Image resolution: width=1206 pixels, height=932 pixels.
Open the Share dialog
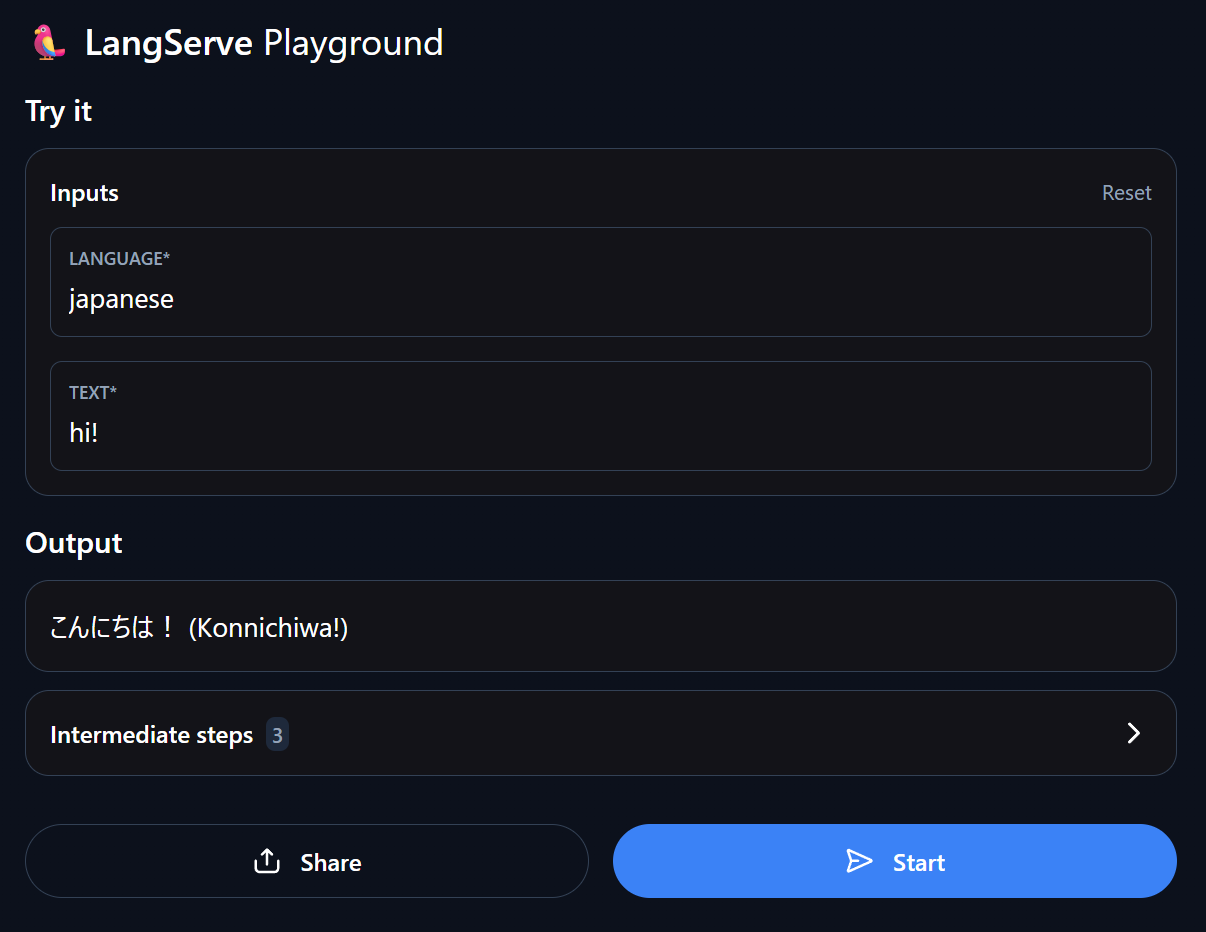tap(307, 860)
